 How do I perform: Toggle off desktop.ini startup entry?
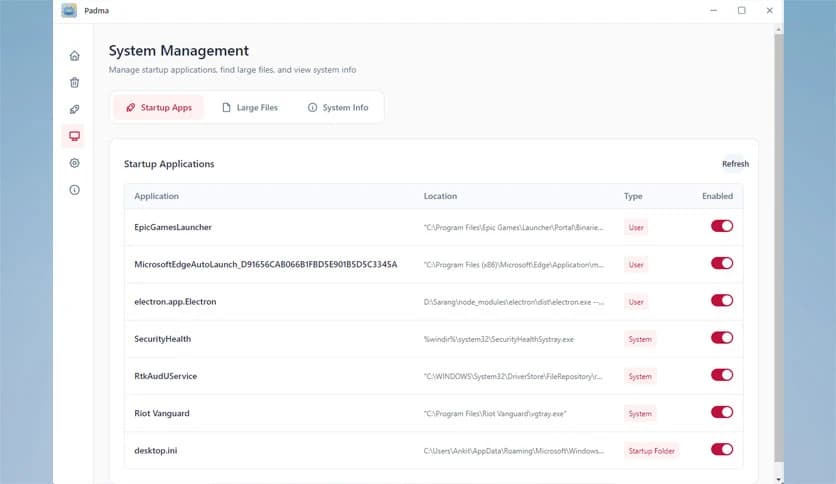click(721, 449)
